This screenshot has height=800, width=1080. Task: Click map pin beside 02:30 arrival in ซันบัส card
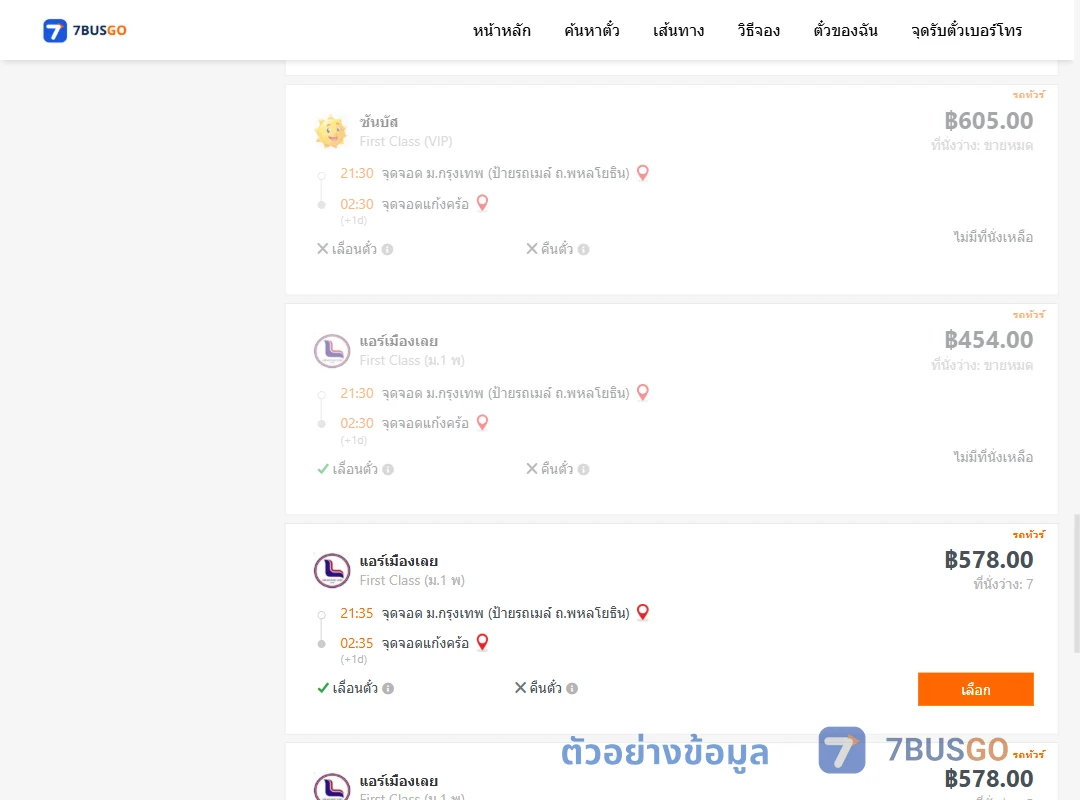pos(483,203)
